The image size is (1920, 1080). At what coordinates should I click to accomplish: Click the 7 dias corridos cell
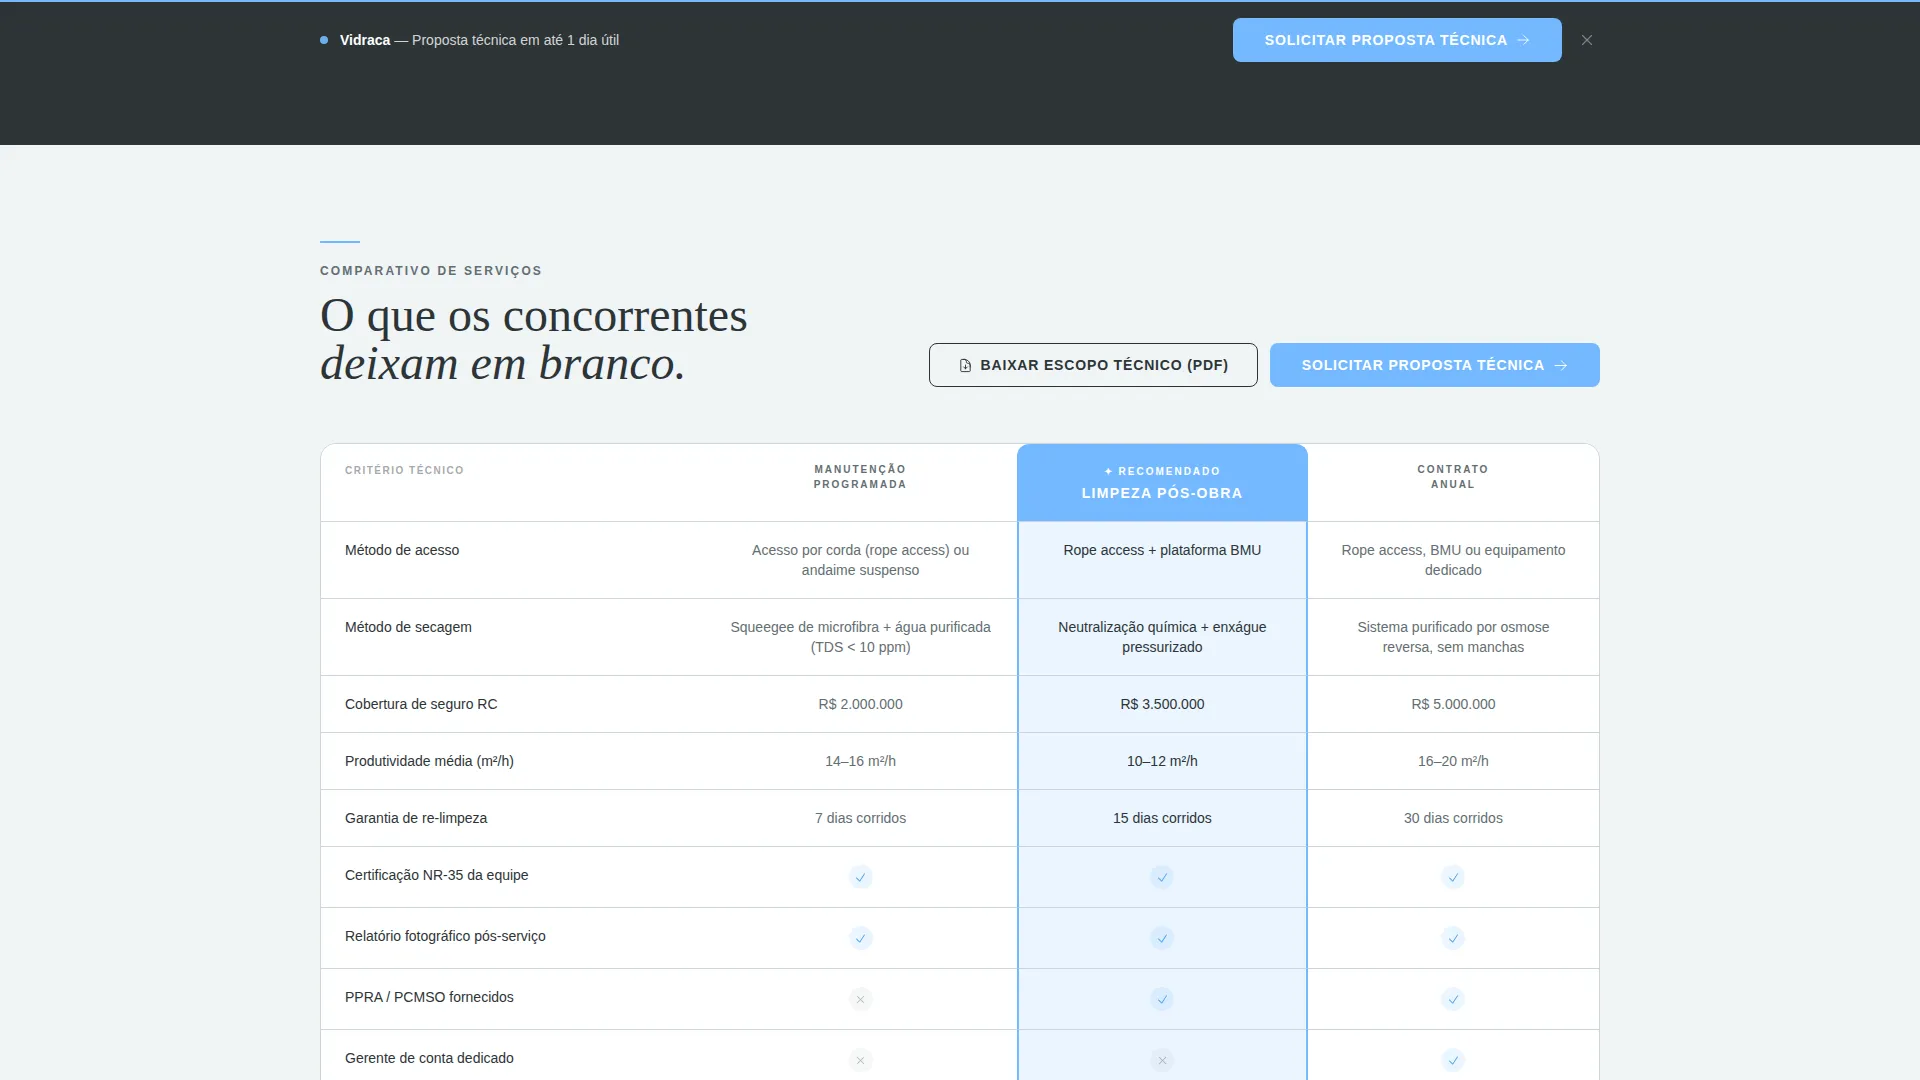tap(860, 818)
